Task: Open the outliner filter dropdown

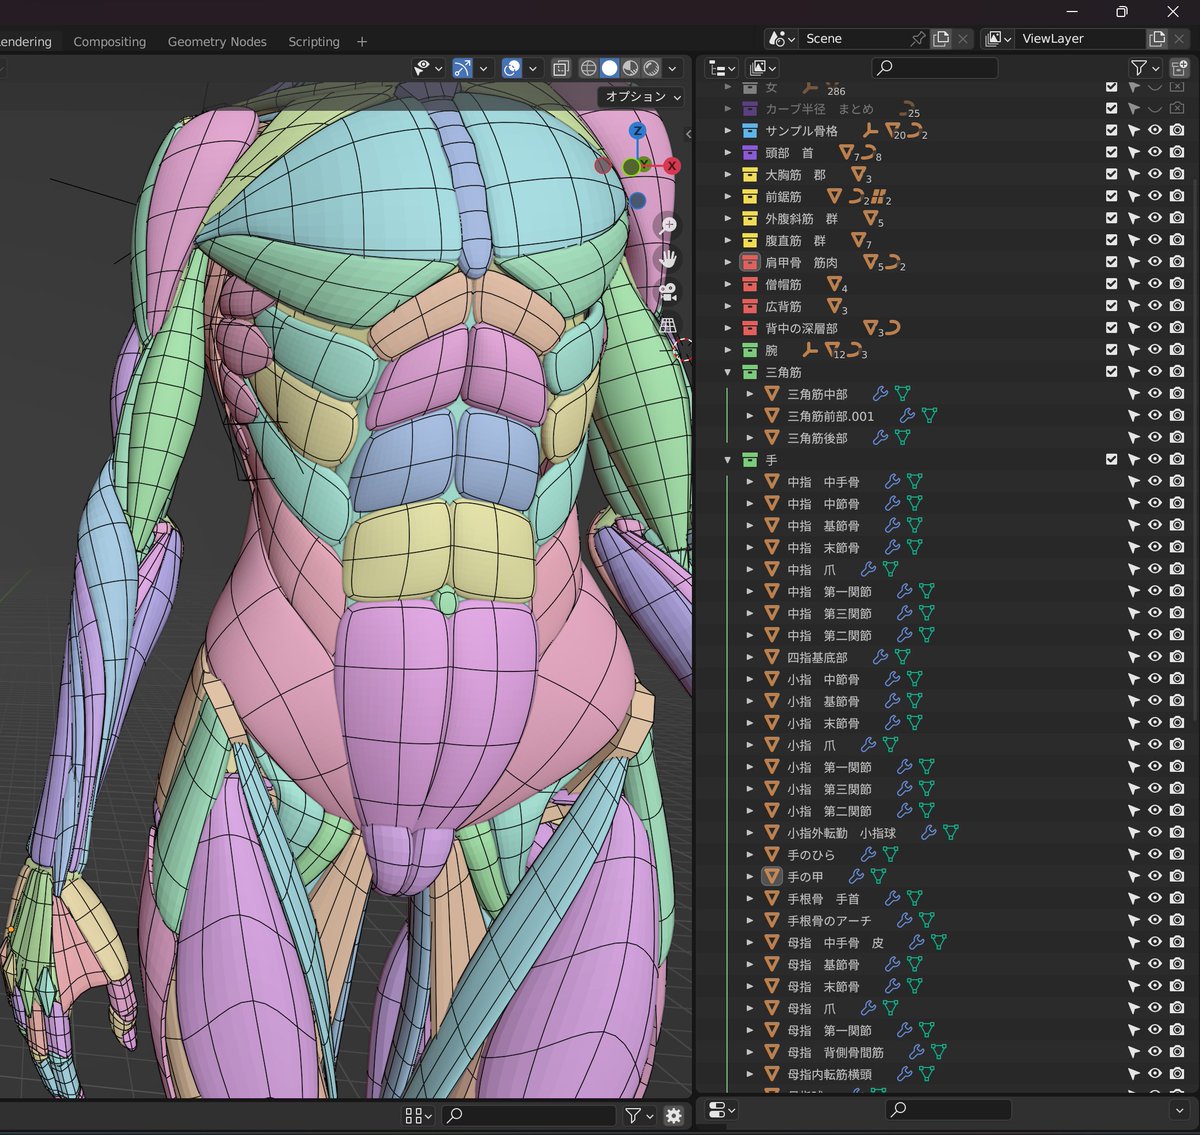Action: click(1145, 68)
